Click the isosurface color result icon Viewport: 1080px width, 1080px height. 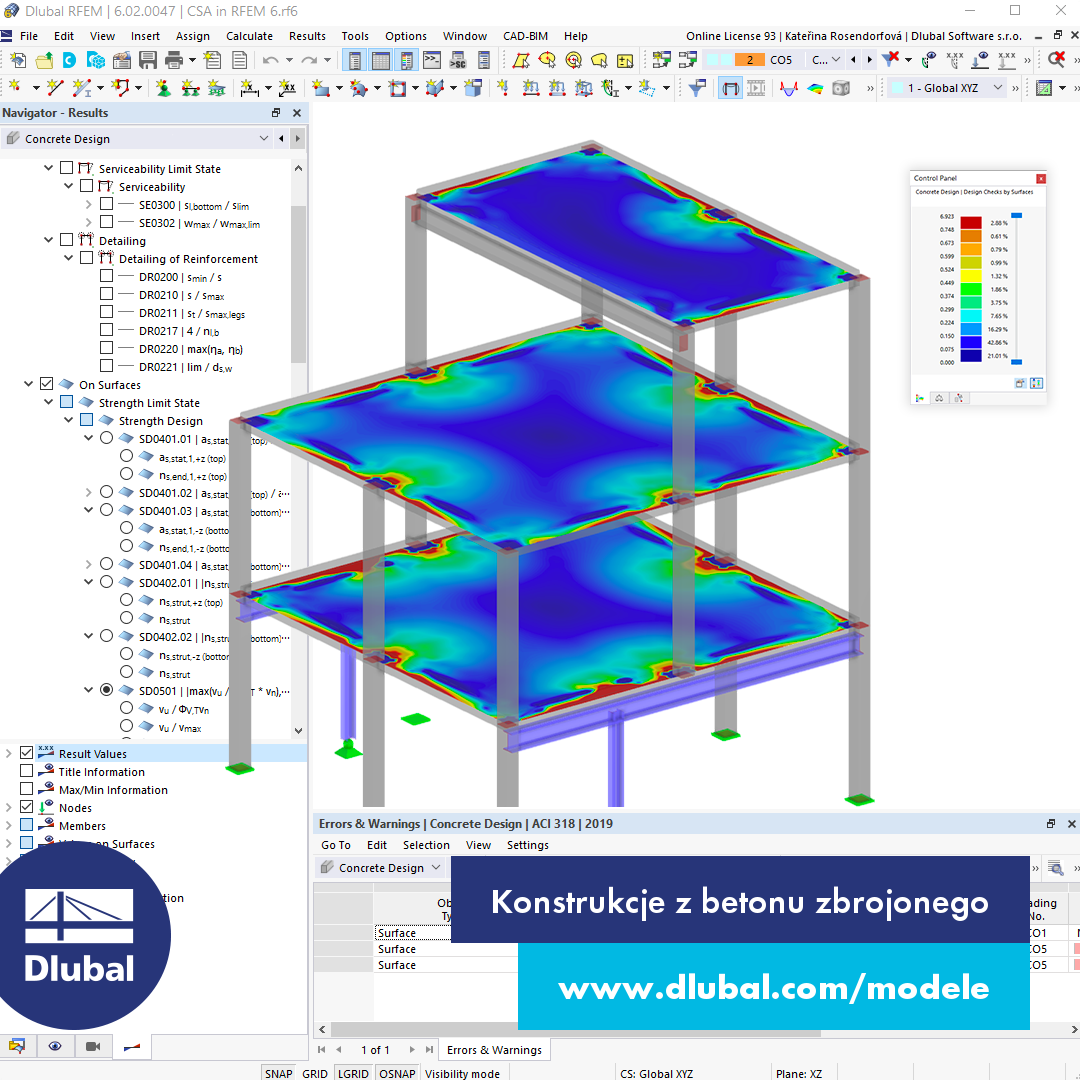click(x=815, y=88)
